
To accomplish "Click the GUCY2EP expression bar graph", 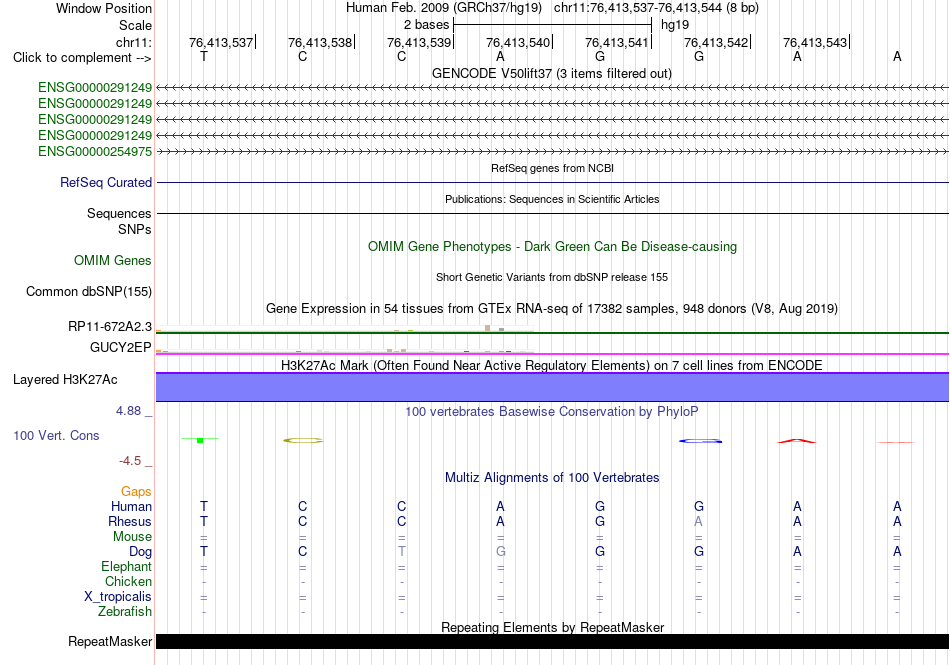I will pos(345,350).
